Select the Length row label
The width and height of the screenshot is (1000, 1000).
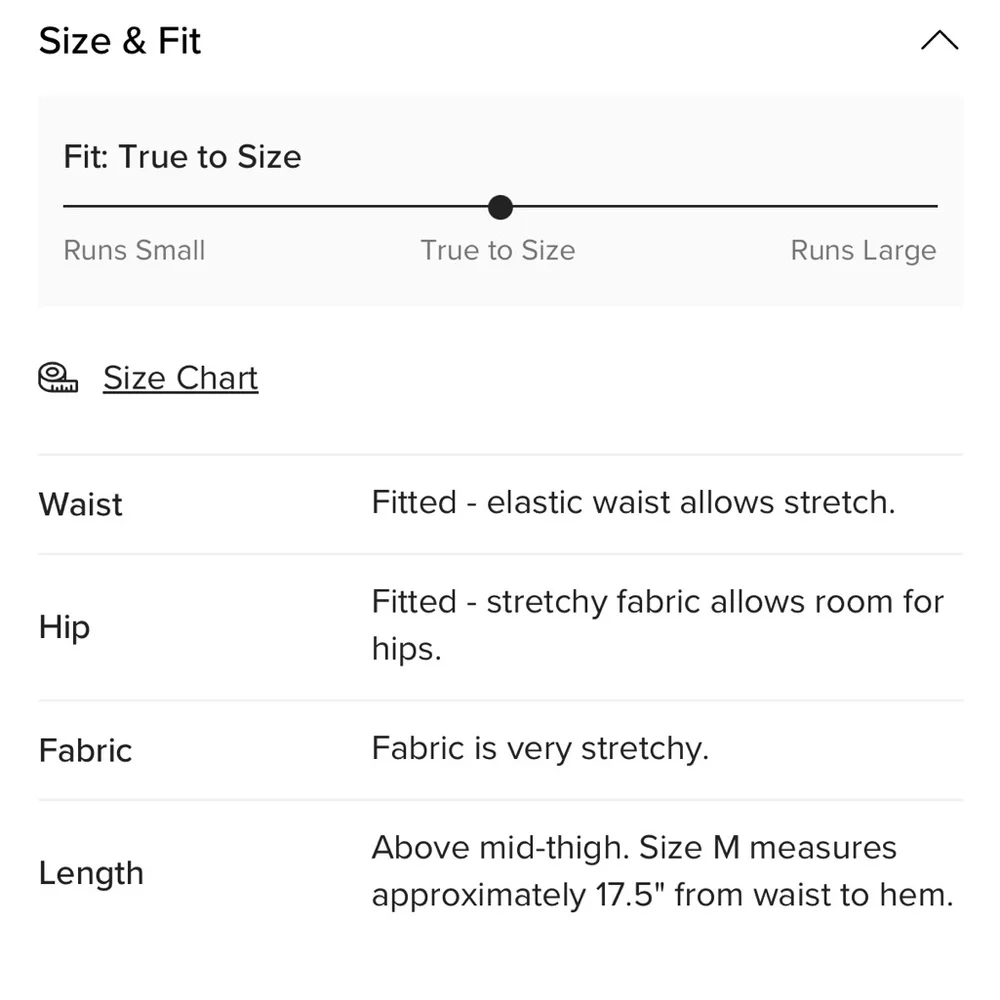pyautogui.click(x=91, y=873)
